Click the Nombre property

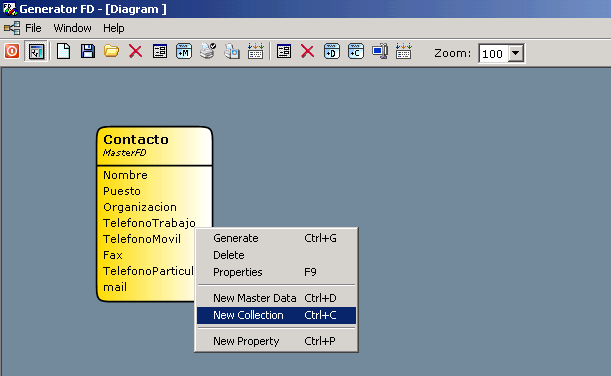[125, 175]
